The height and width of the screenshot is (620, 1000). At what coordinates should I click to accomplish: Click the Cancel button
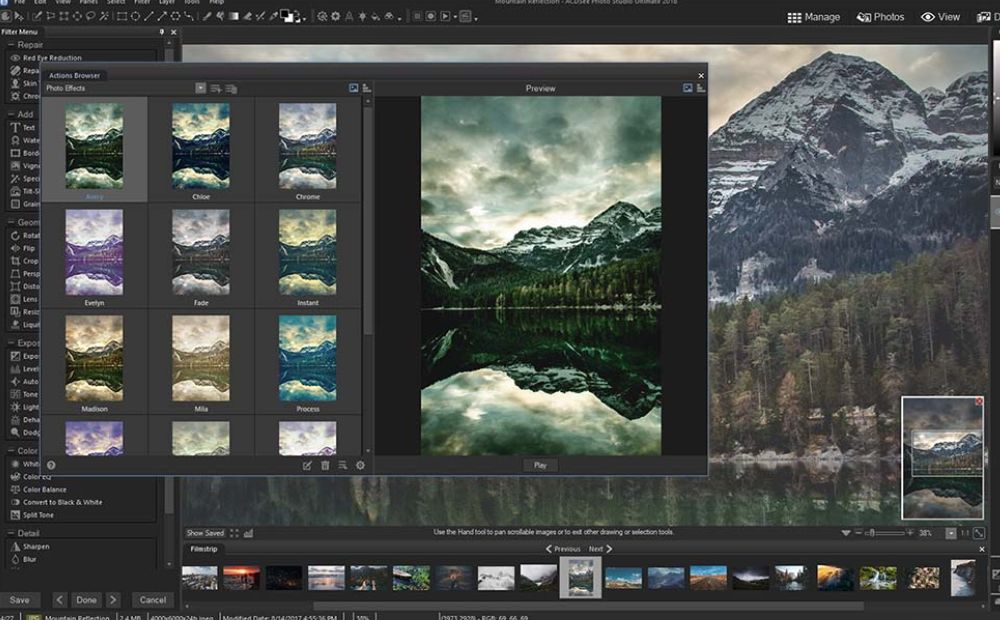tap(153, 600)
